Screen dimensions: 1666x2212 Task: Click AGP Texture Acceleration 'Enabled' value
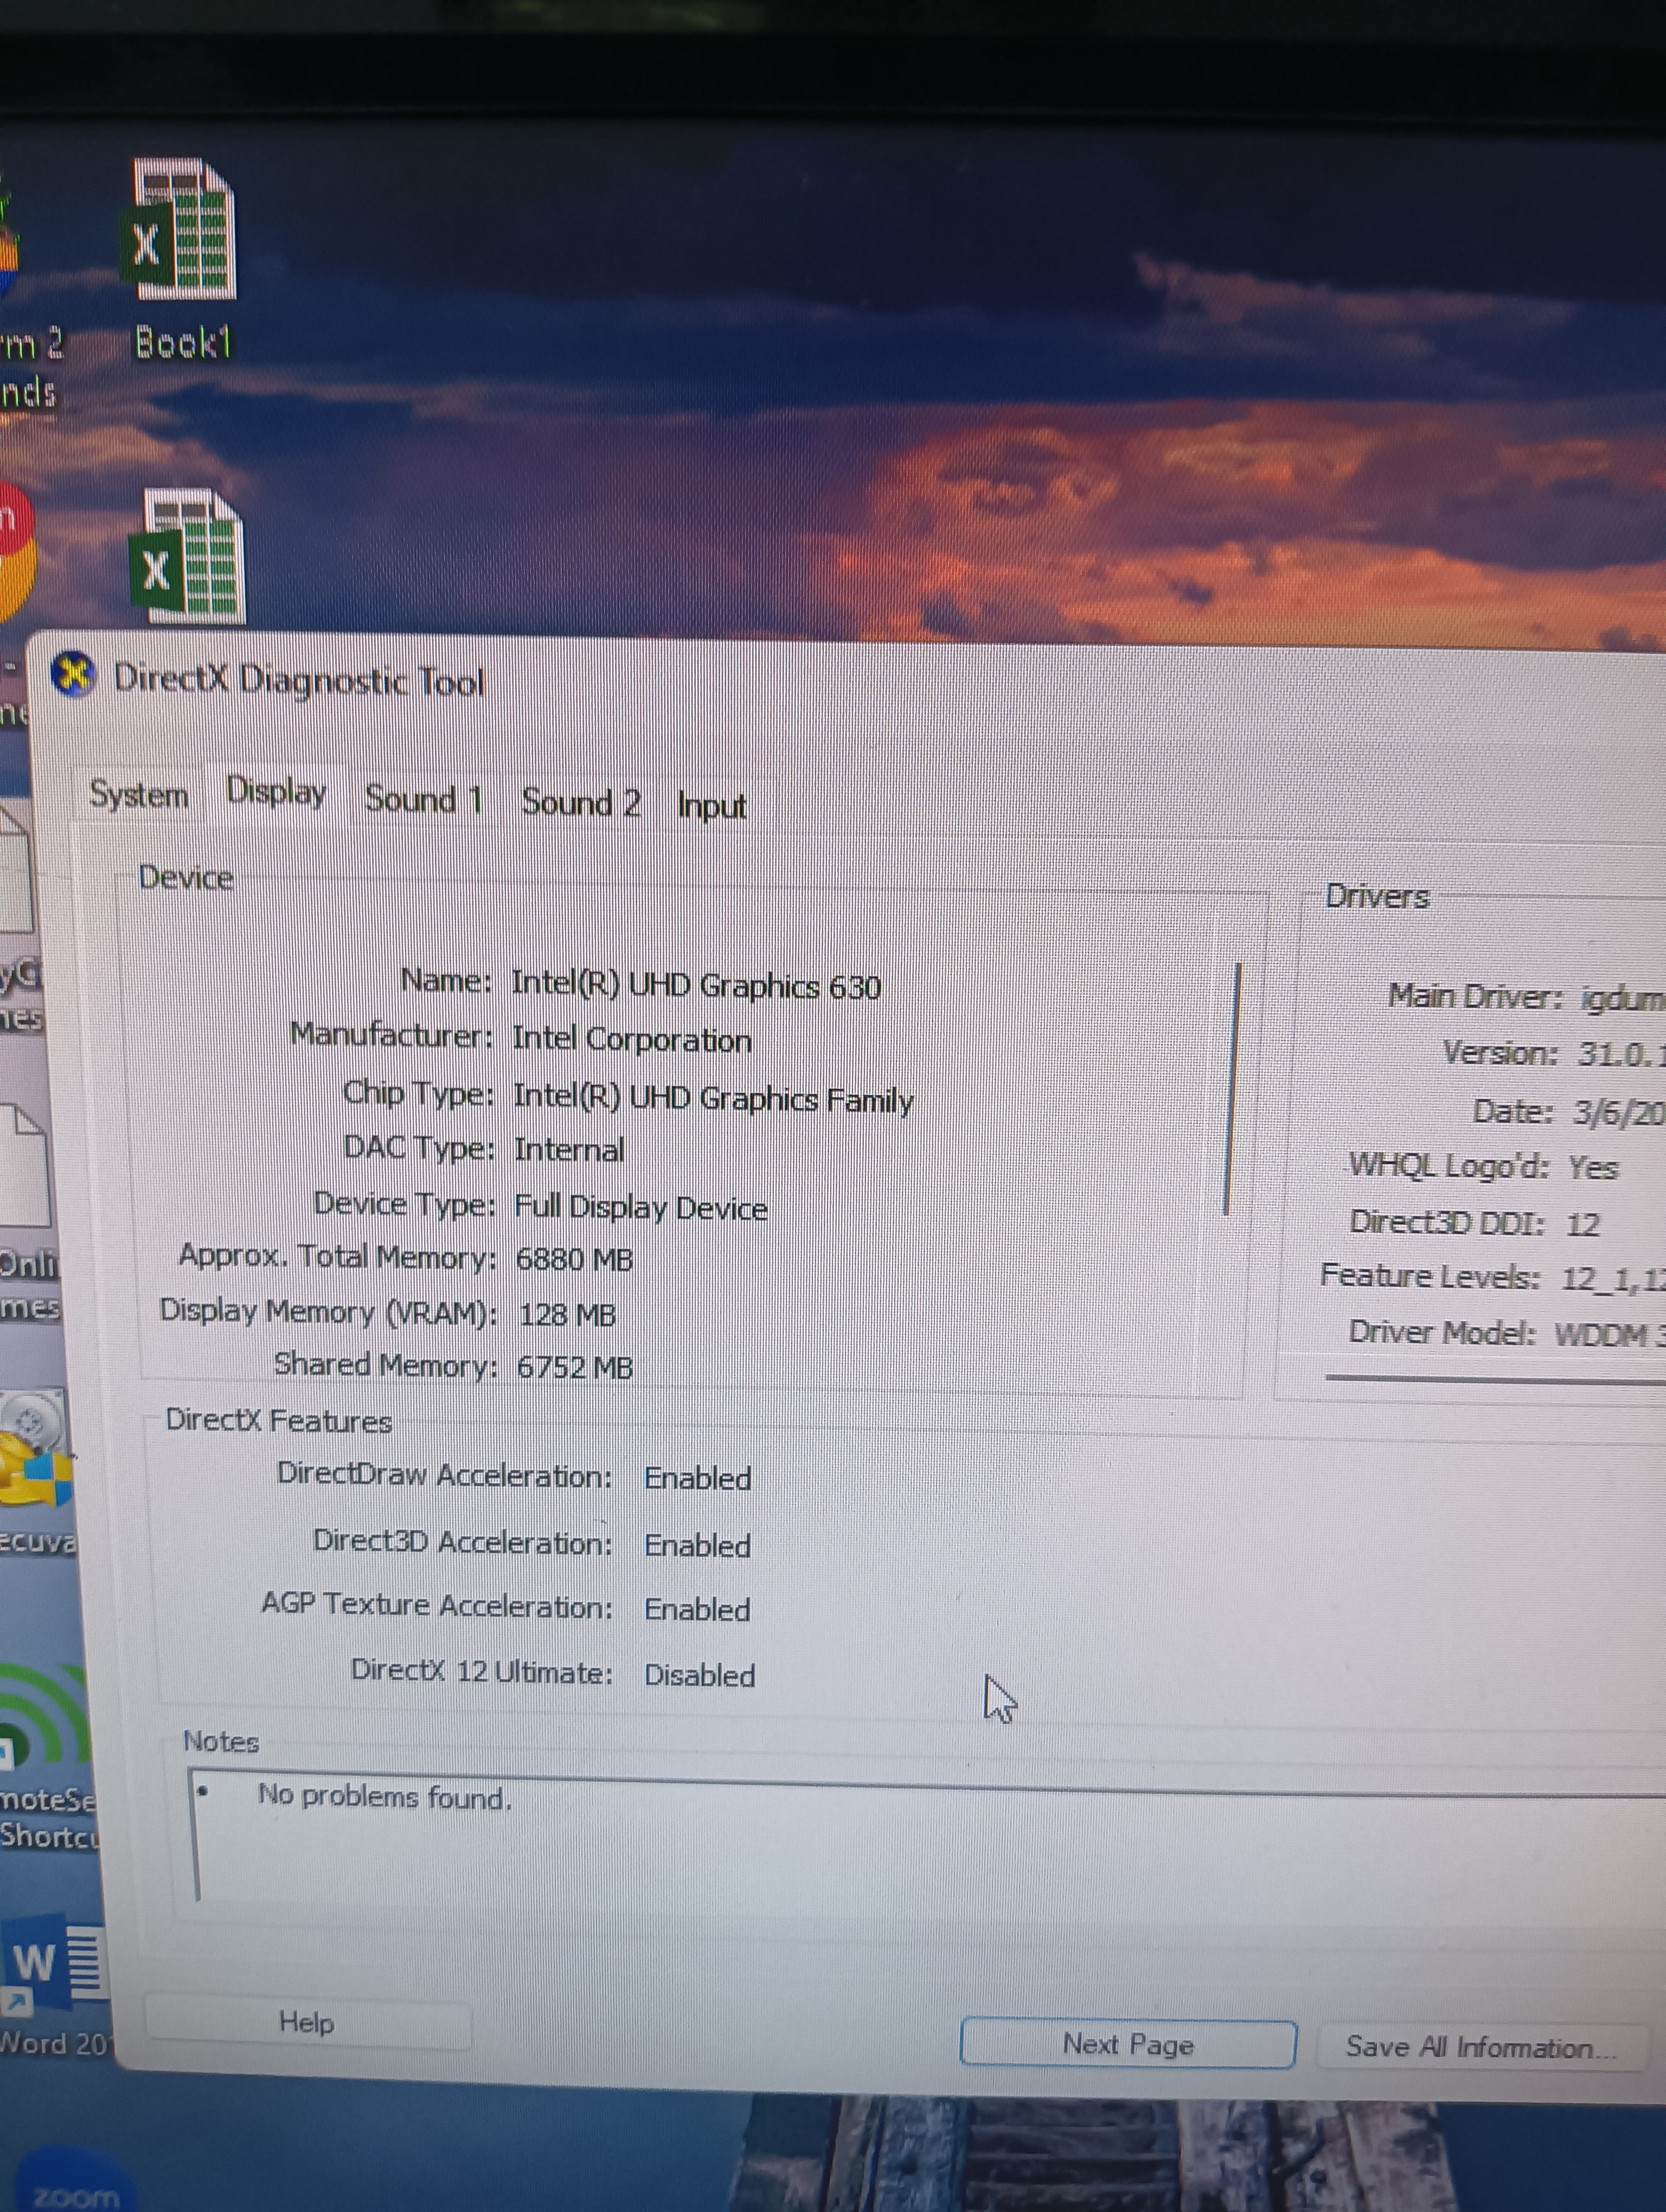(697, 1609)
